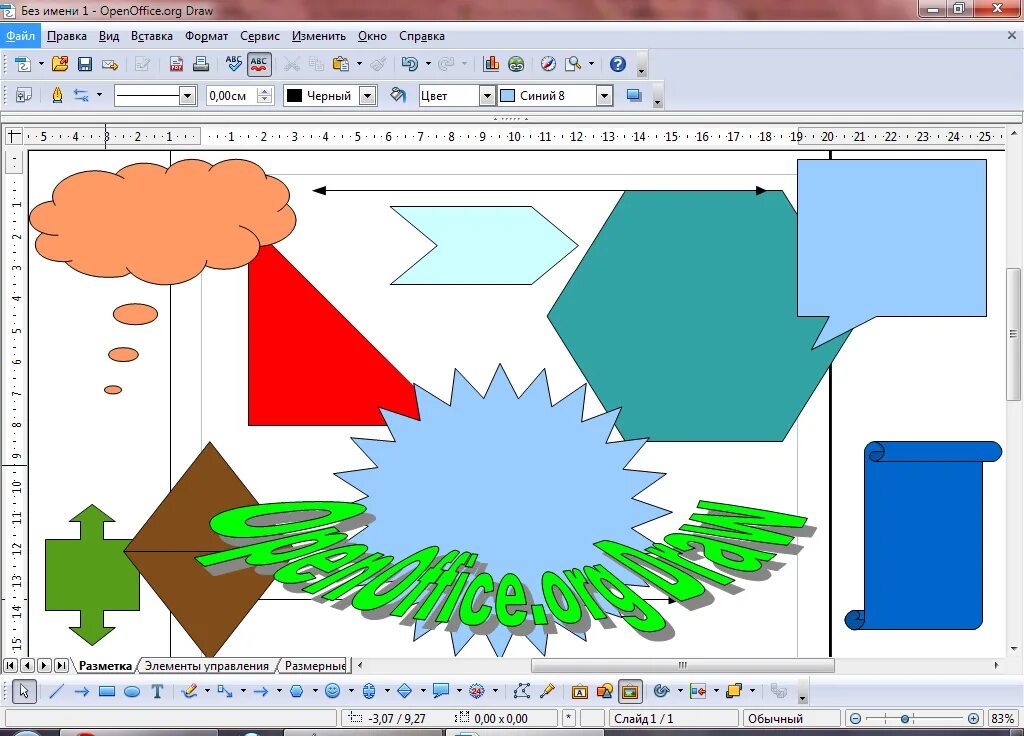Open the Файл menu
The image size is (1024, 736).
click(x=20, y=36)
